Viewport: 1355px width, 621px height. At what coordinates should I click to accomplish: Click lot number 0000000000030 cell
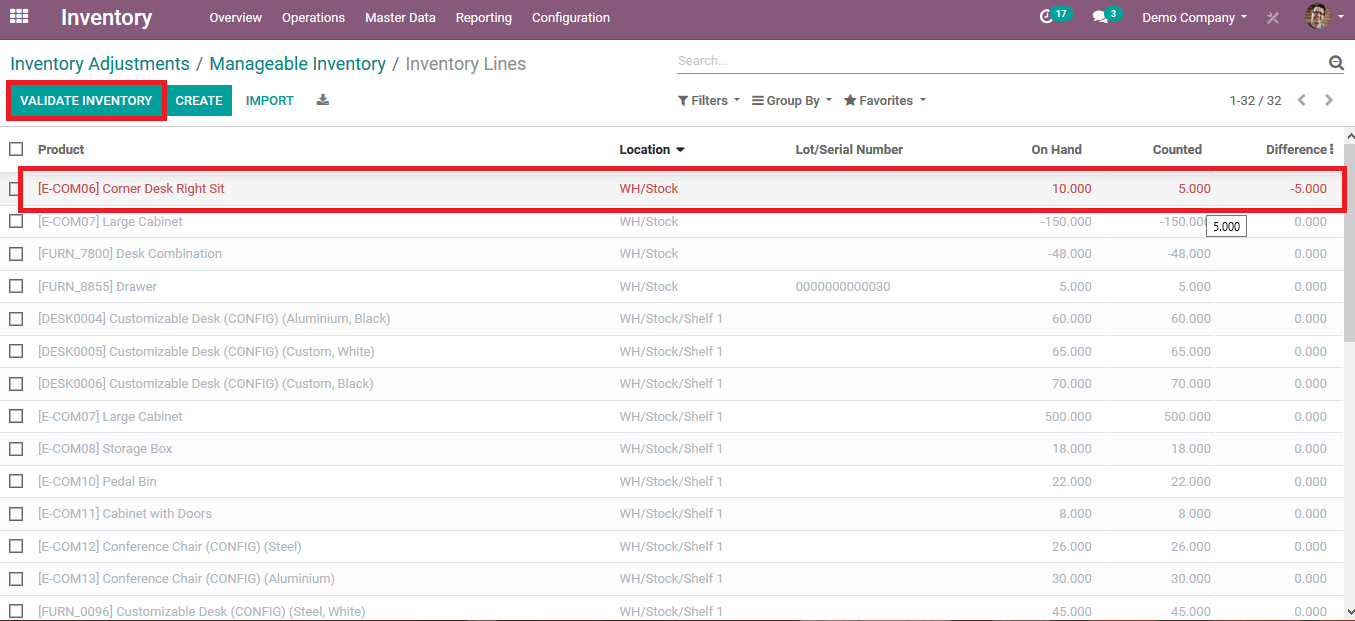click(843, 287)
